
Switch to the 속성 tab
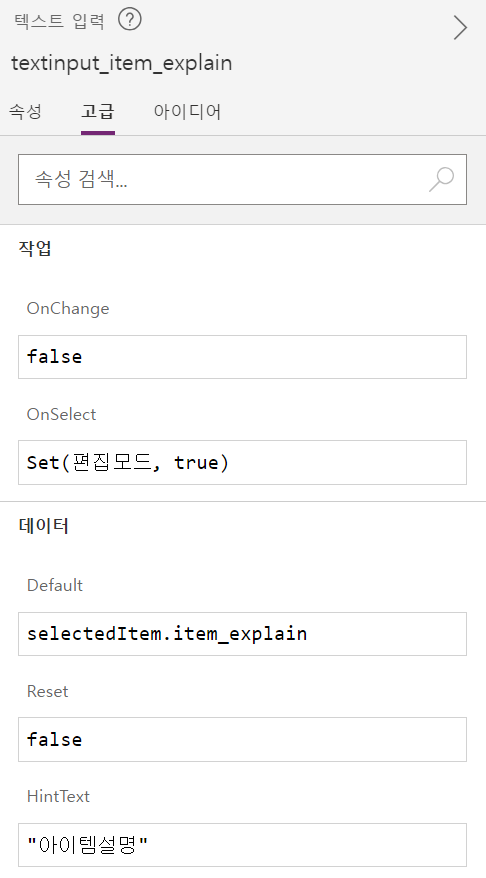[x=25, y=111]
